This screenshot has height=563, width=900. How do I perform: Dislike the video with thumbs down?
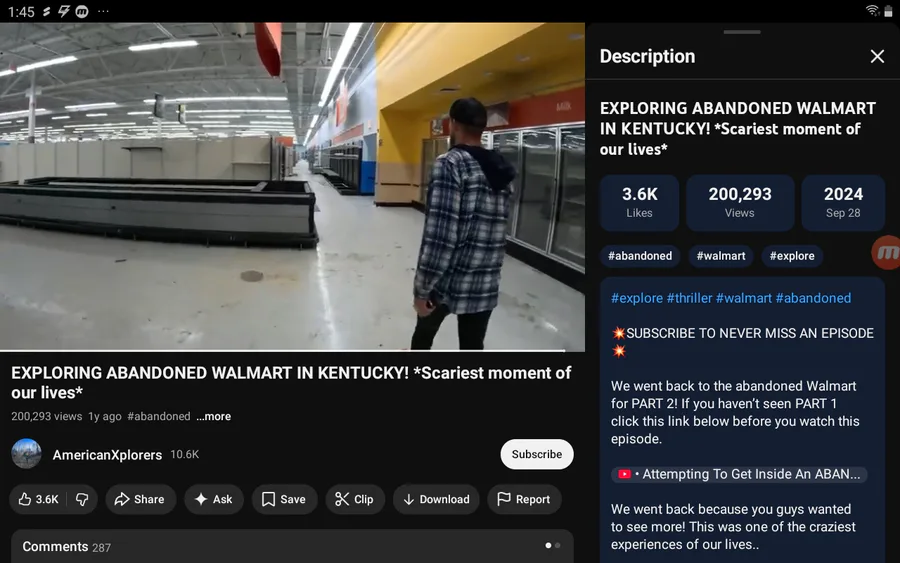tap(82, 499)
